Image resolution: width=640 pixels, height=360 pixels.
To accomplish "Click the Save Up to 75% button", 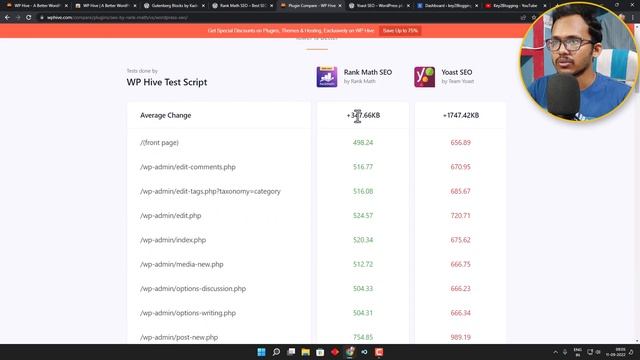I will coord(400,31).
